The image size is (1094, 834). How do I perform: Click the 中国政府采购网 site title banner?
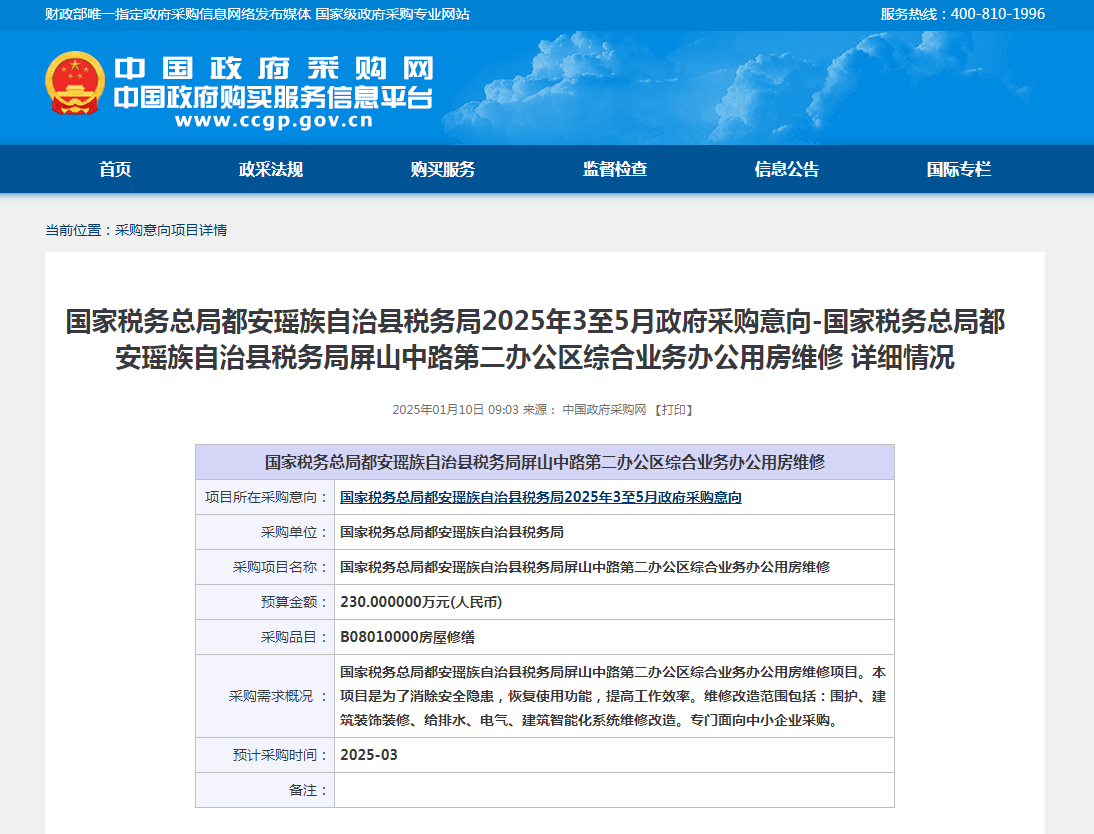click(274, 68)
